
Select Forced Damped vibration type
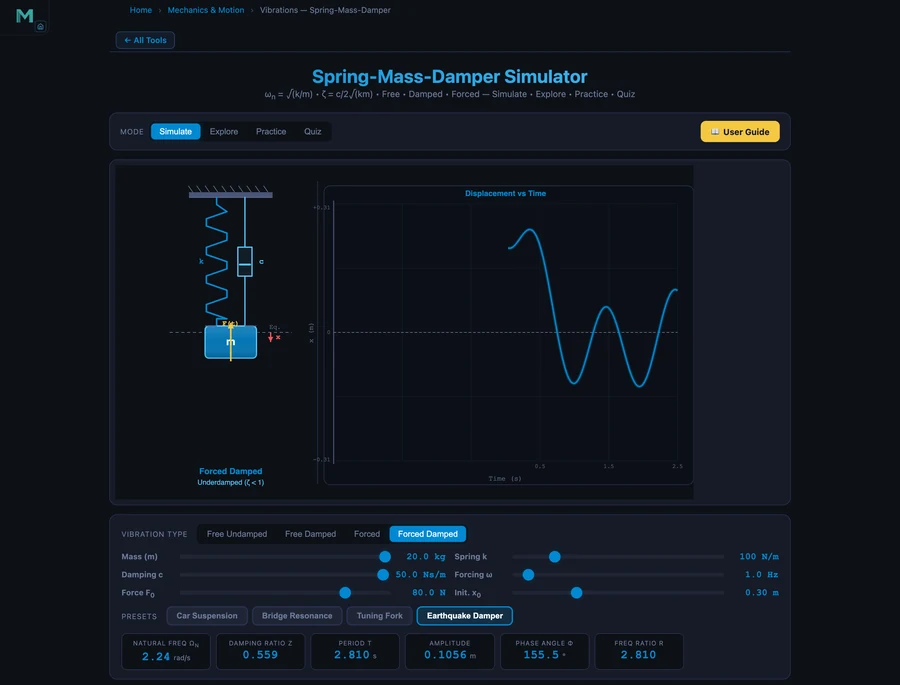click(428, 534)
